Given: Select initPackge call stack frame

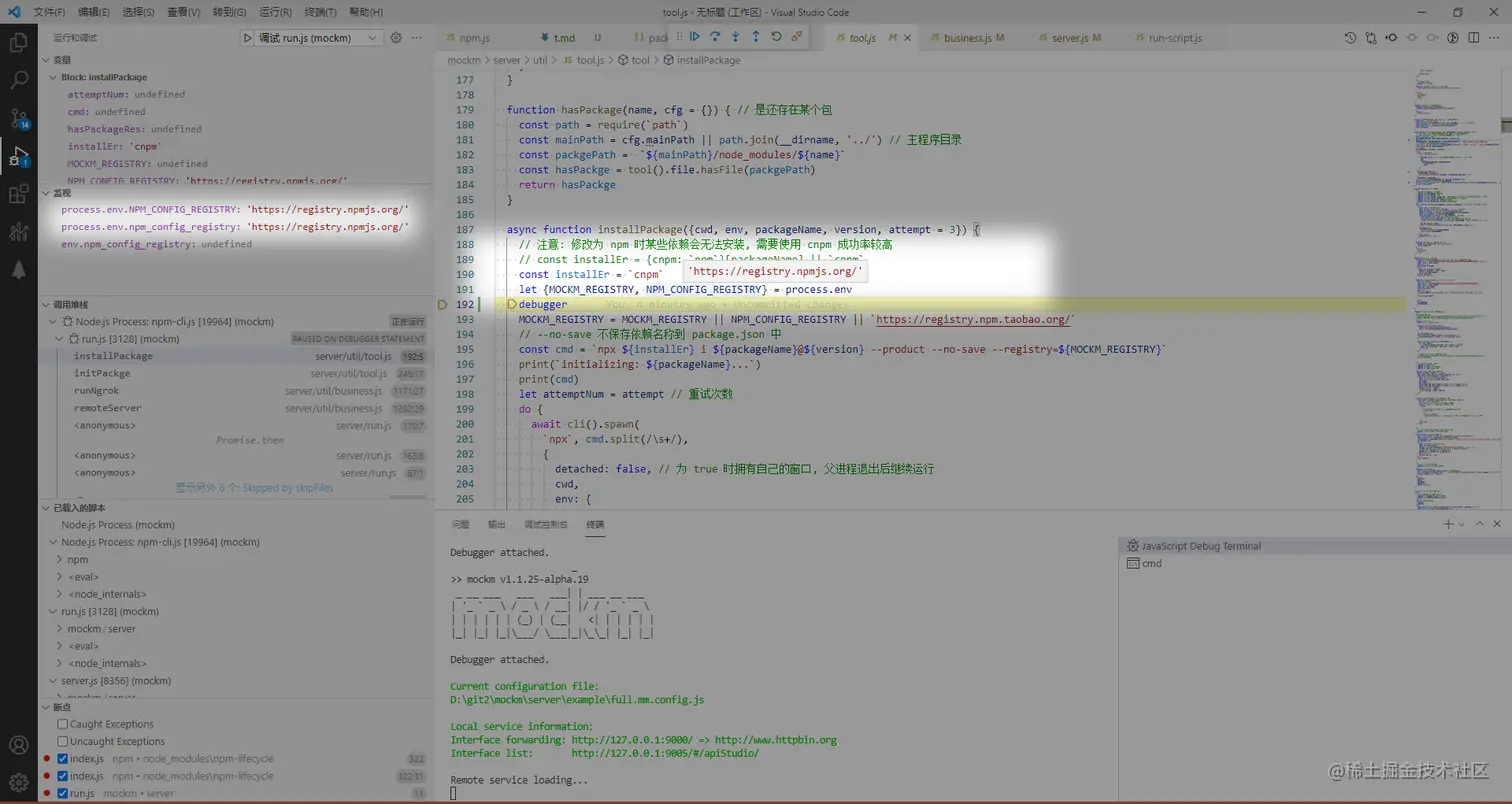Looking at the screenshot, I should 236,373.
